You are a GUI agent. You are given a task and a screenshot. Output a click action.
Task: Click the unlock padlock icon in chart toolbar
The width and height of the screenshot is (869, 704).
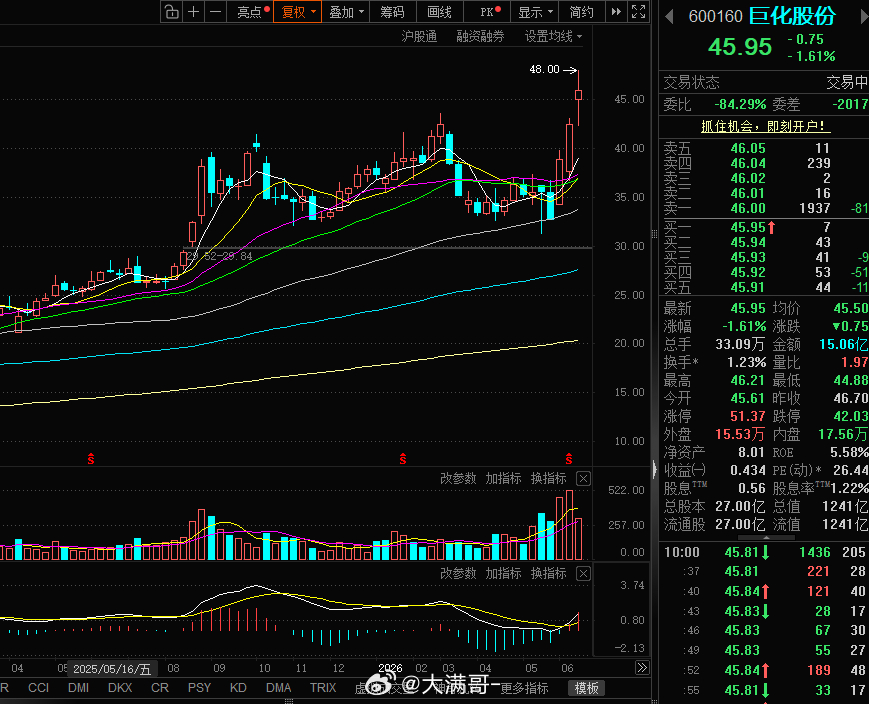click(172, 12)
